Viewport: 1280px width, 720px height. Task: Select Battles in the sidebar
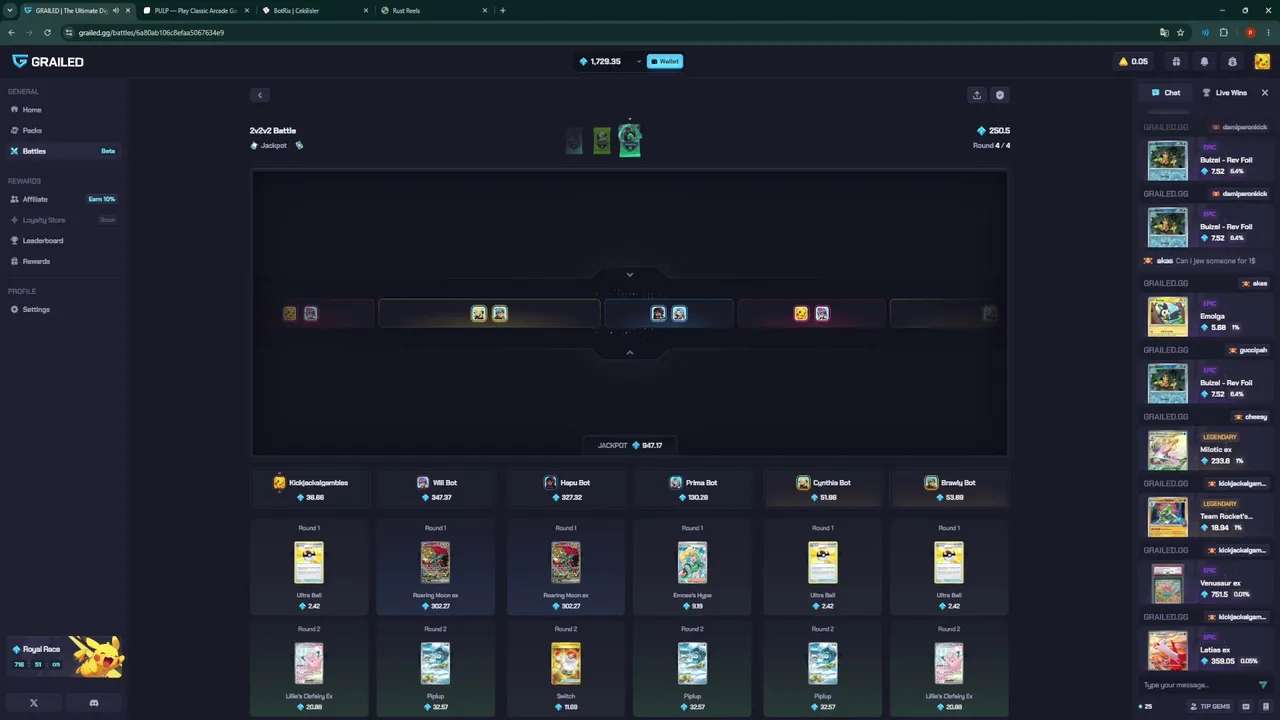[62, 151]
